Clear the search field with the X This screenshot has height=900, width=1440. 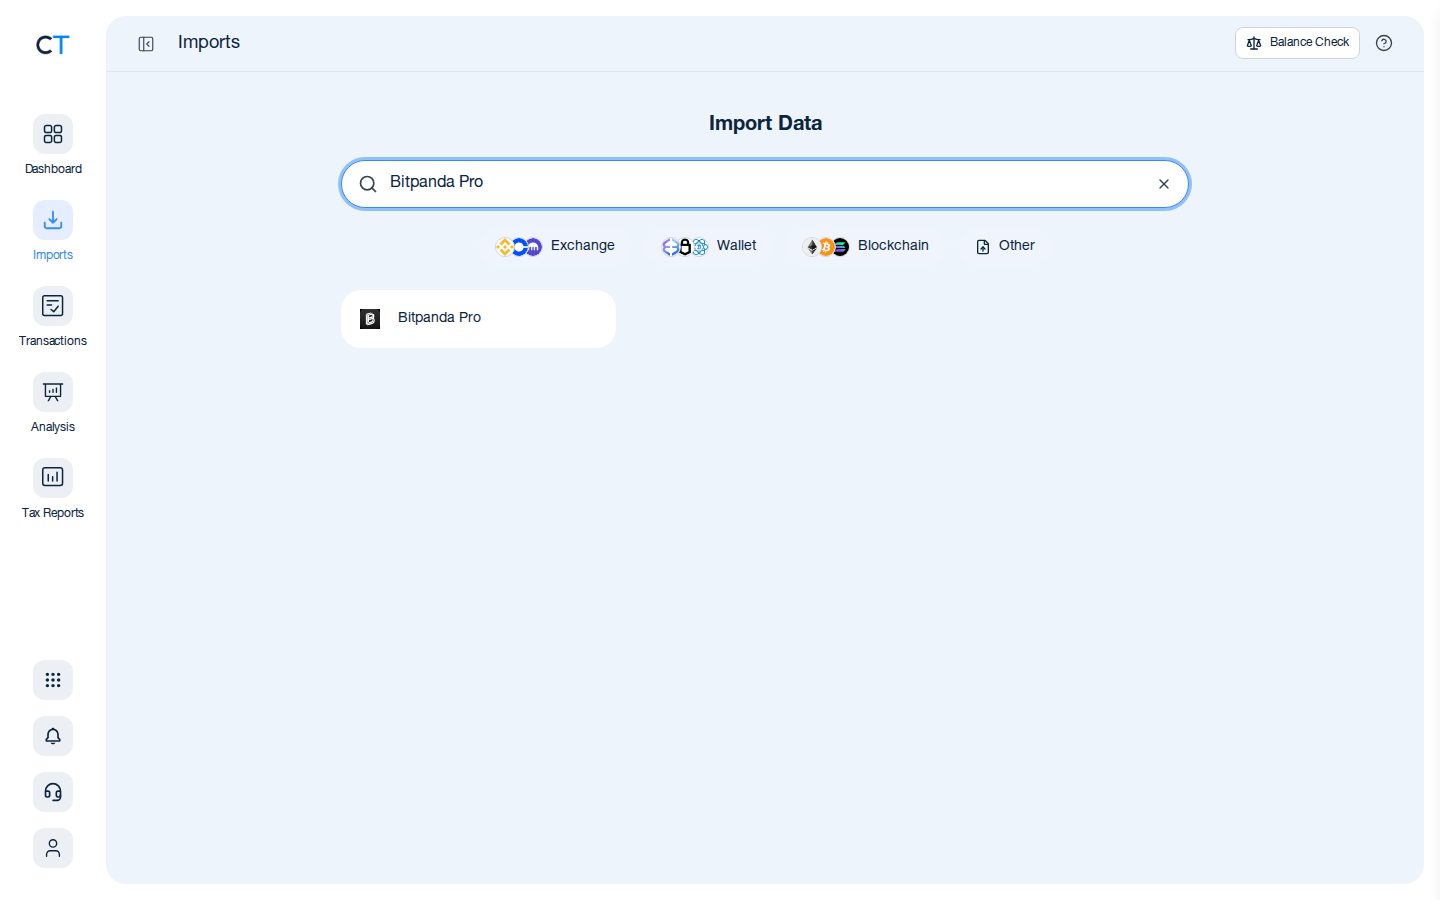pyautogui.click(x=1164, y=184)
